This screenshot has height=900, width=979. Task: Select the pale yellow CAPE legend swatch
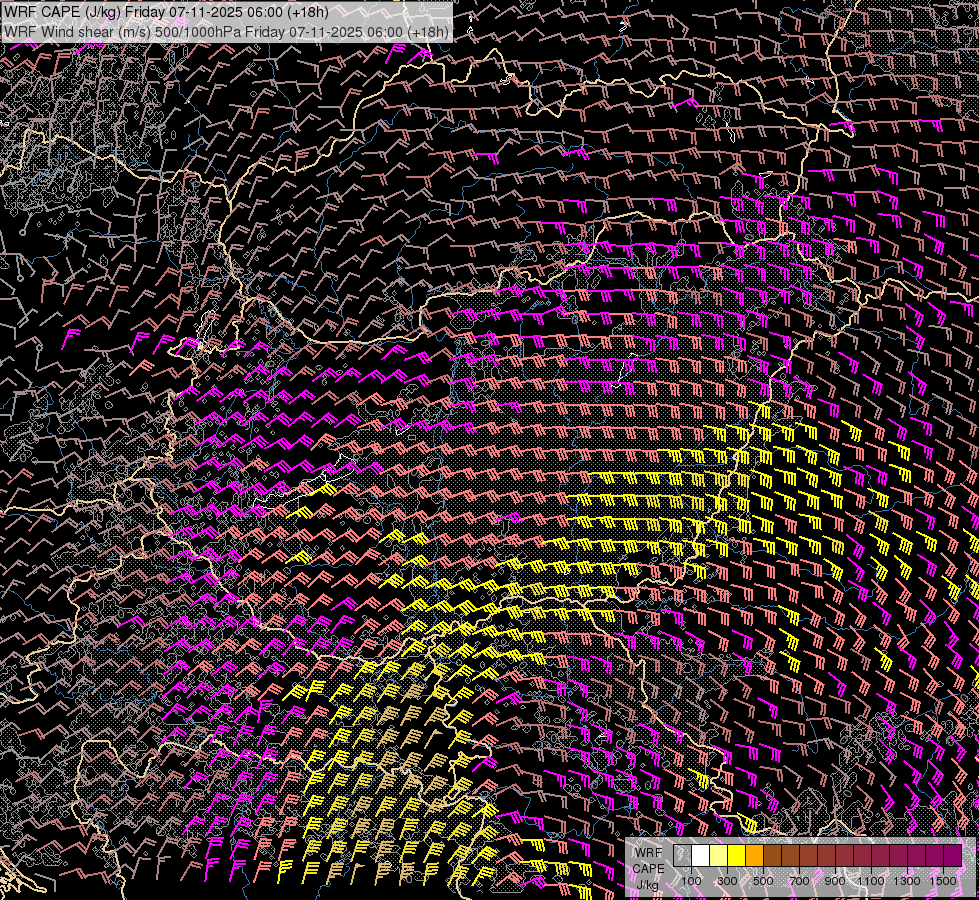pyautogui.click(x=719, y=856)
